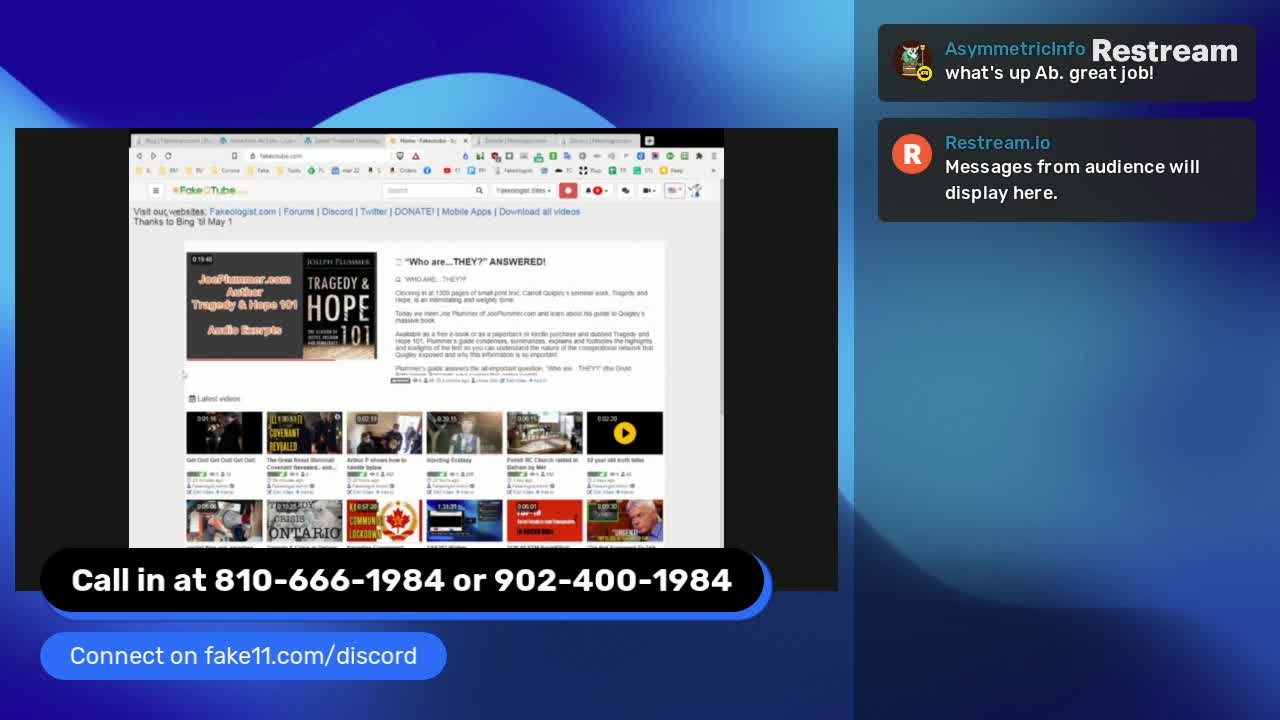Open the Mobile Apps link
Image resolution: width=1280 pixels, height=720 pixels.
466,212
